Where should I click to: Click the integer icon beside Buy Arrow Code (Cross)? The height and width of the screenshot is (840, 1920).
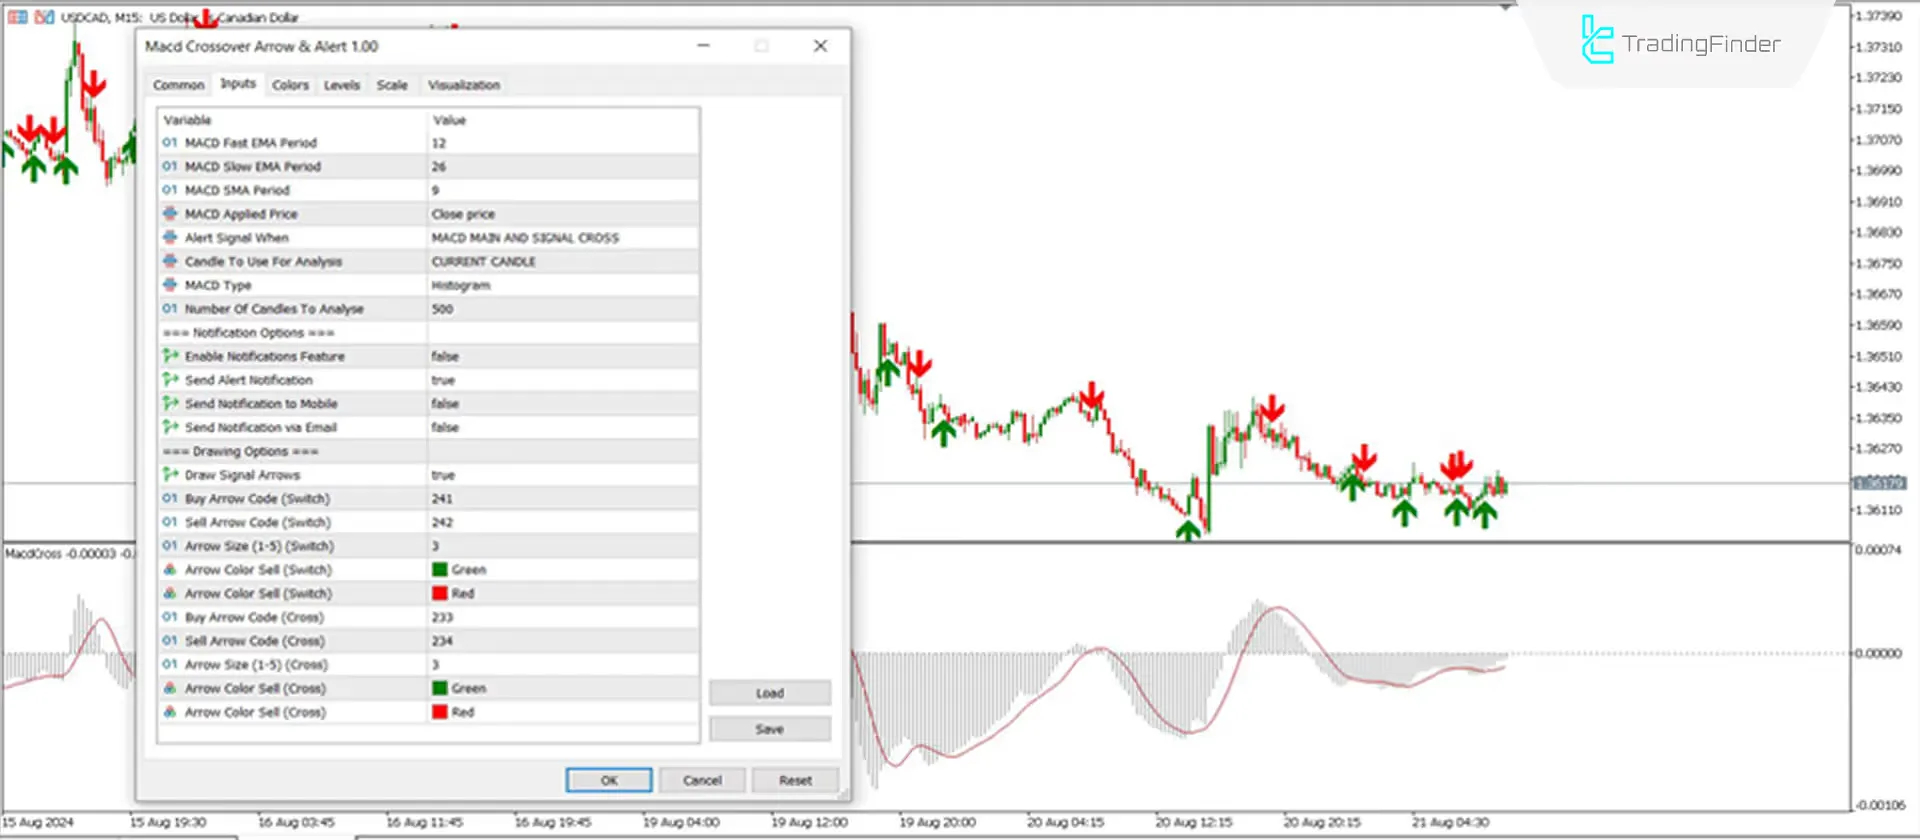pos(170,617)
